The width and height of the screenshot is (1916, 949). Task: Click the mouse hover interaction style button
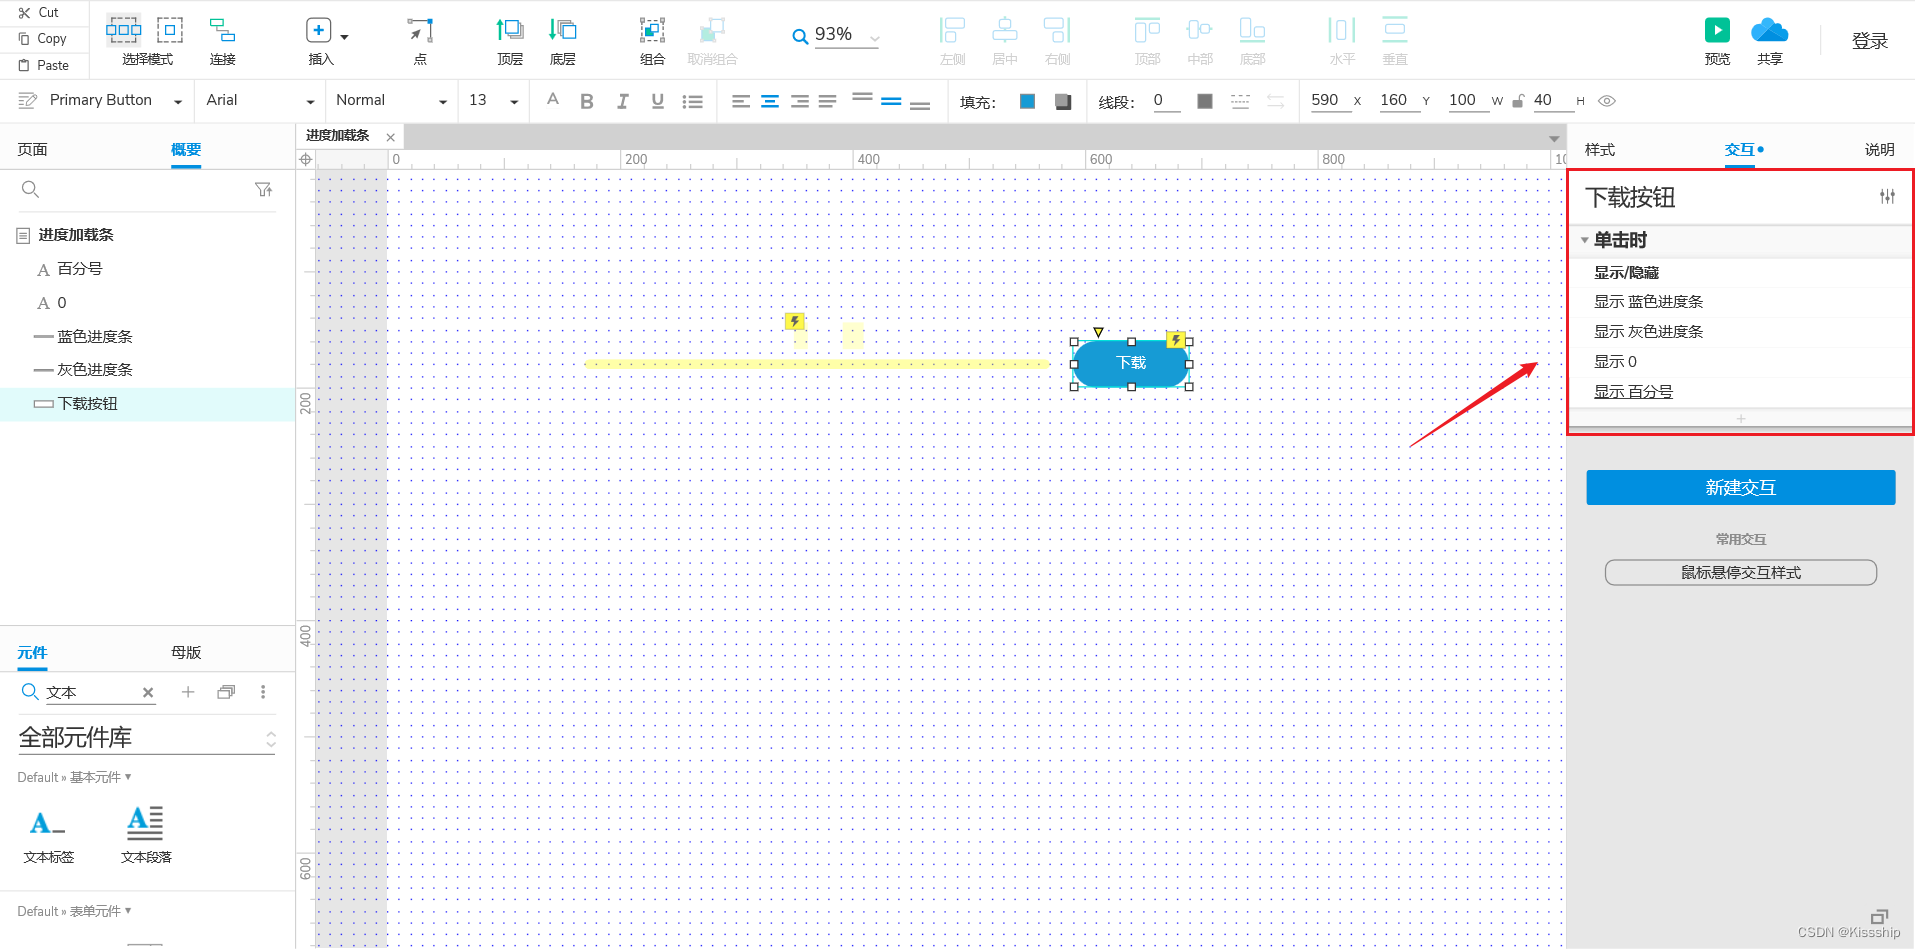coord(1740,573)
